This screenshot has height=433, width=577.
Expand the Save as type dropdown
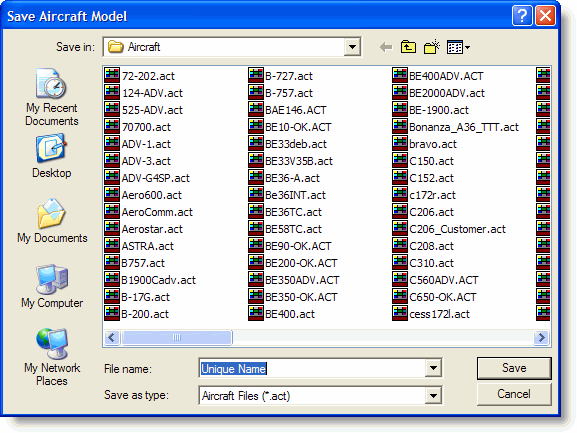pos(433,396)
